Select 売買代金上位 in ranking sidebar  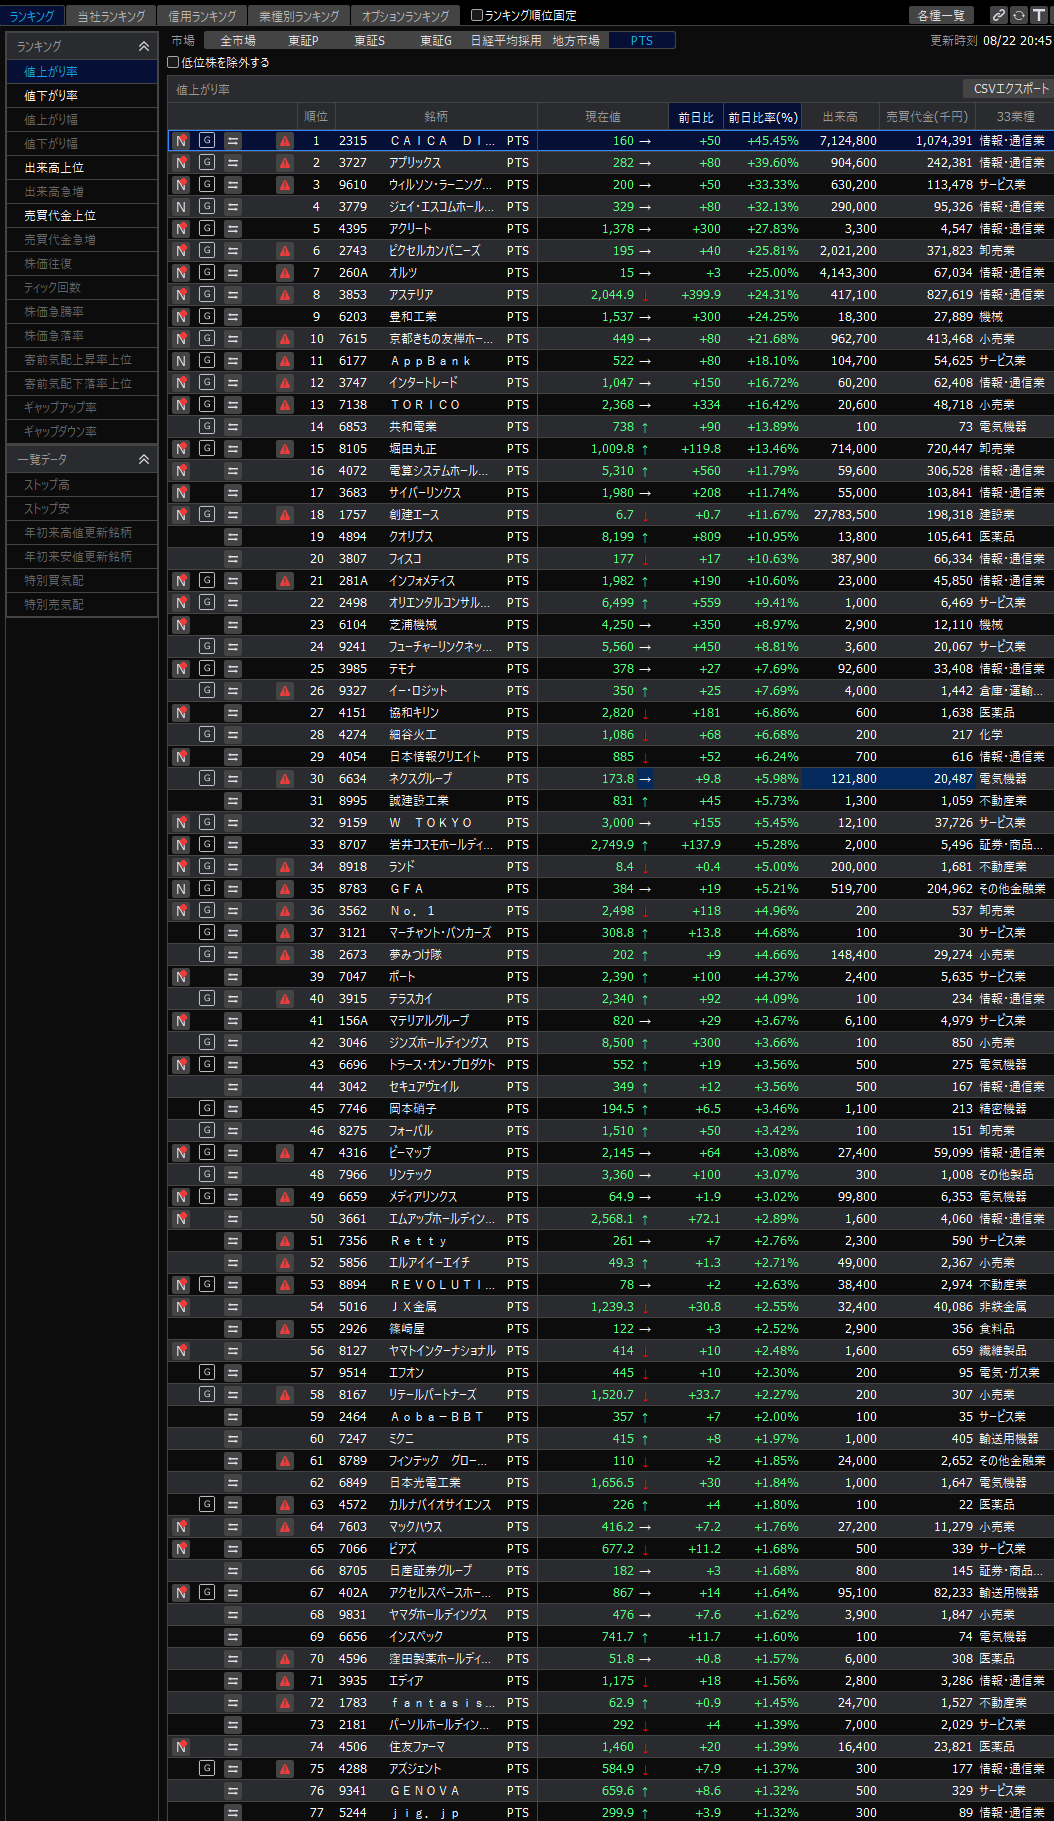tap(82, 216)
